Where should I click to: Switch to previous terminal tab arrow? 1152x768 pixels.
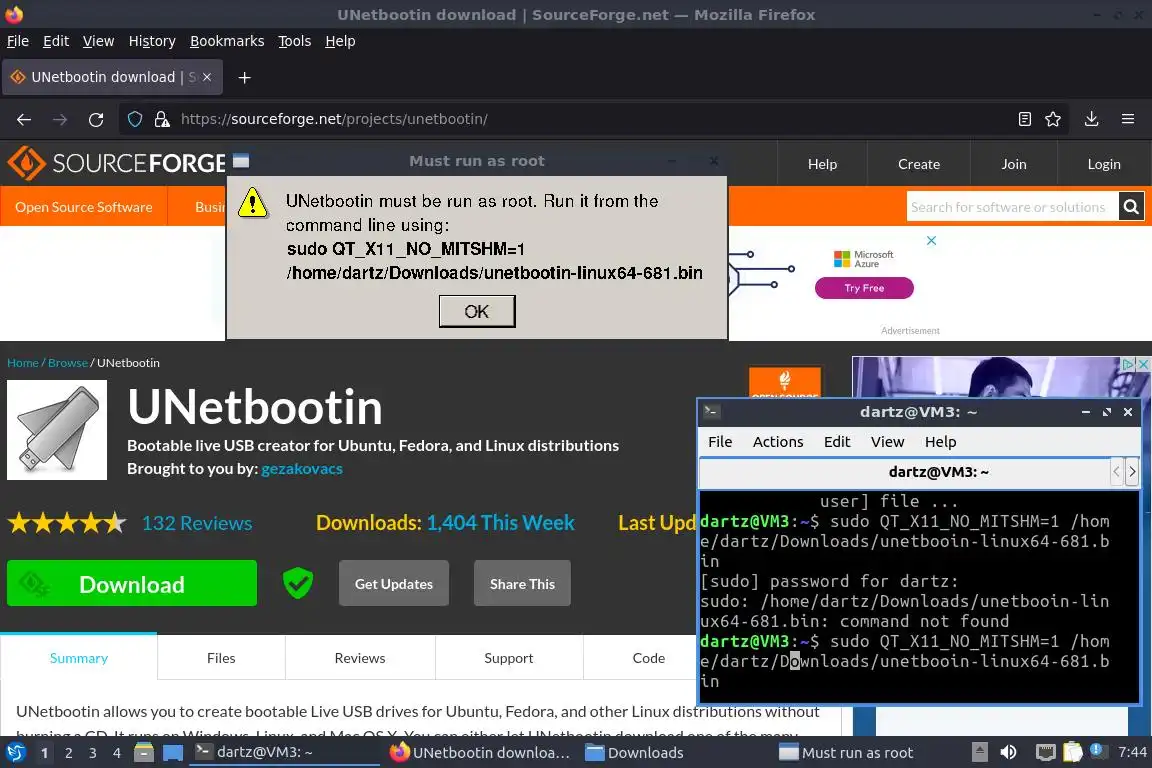1117,472
